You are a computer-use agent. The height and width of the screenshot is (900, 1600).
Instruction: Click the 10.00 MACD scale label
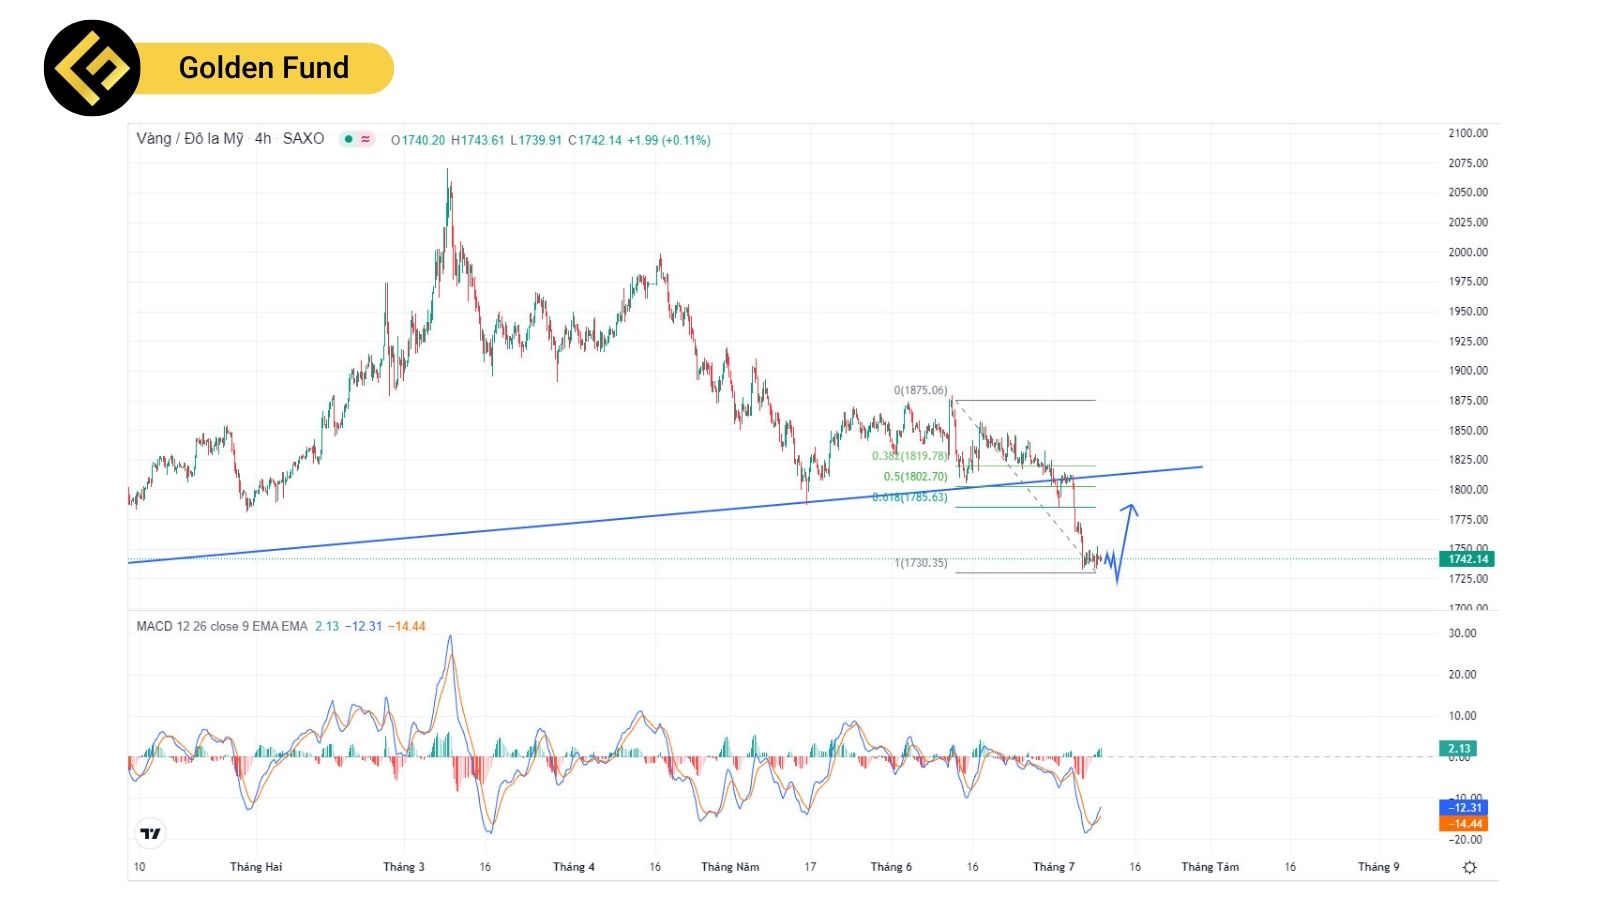click(x=1462, y=716)
